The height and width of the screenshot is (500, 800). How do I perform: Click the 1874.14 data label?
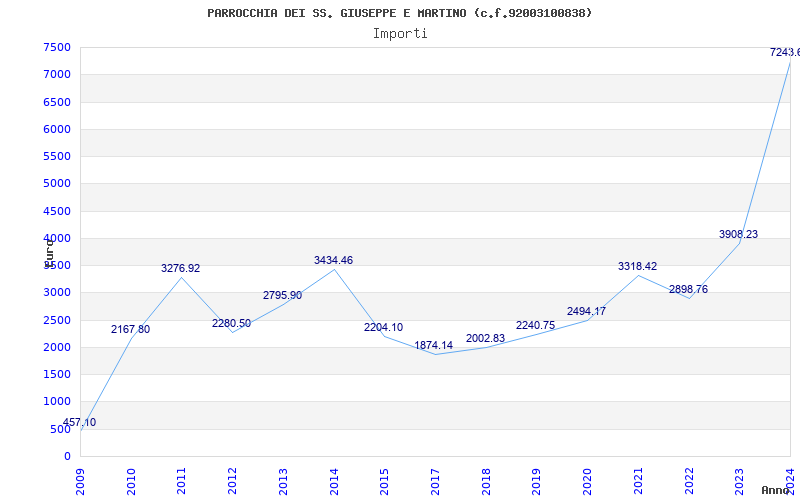pyautogui.click(x=434, y=345)
